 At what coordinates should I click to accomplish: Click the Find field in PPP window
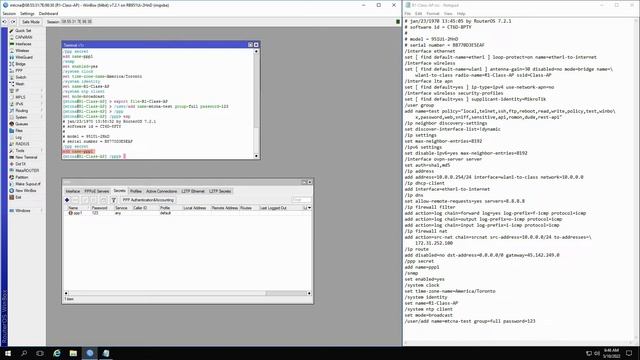coord(302,200)
